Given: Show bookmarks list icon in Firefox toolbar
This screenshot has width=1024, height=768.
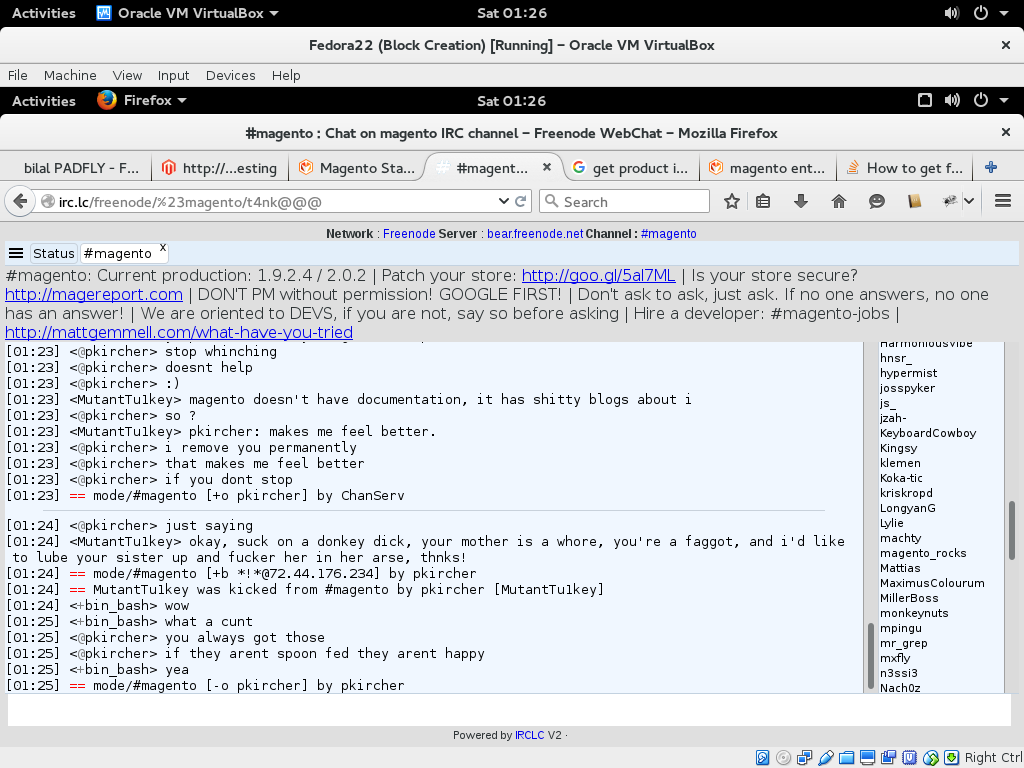Looking at the screenshot, I should 763,201.
